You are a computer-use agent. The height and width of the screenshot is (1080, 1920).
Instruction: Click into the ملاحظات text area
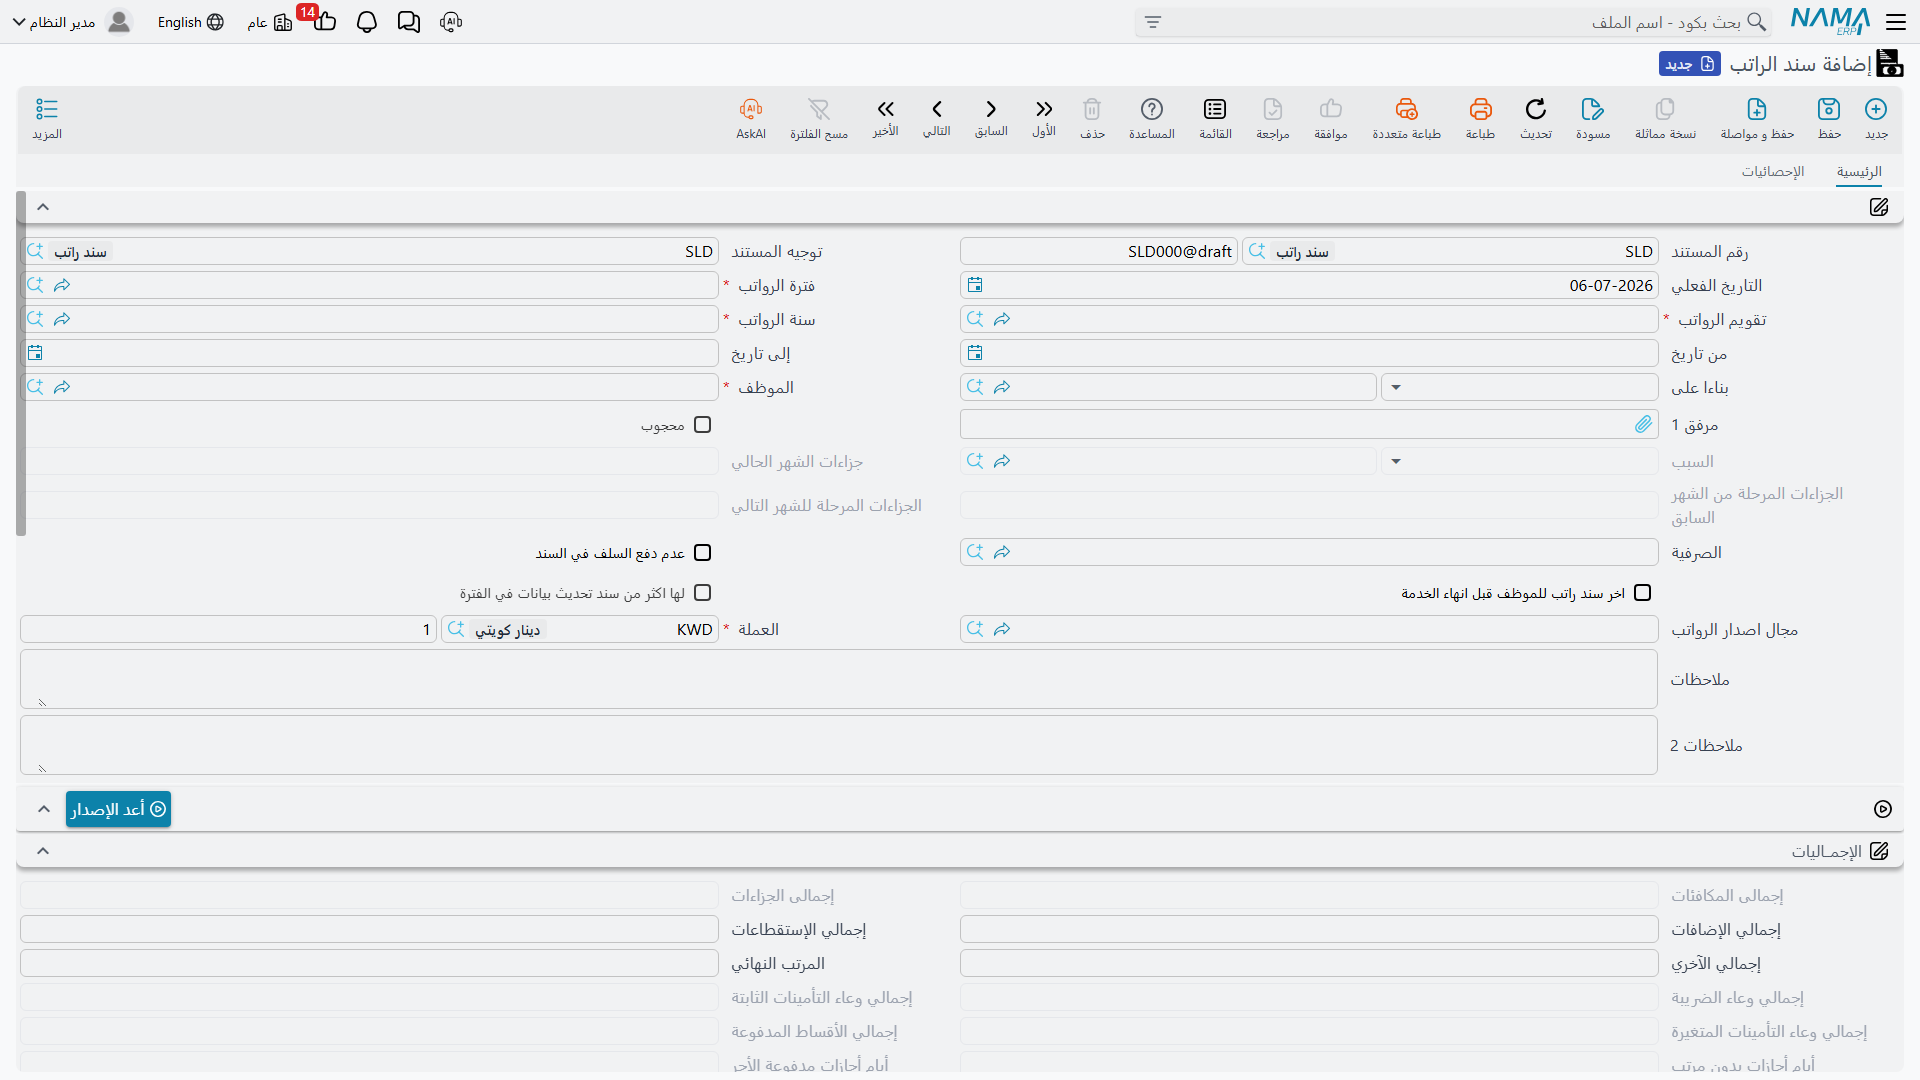click(838, 679)
